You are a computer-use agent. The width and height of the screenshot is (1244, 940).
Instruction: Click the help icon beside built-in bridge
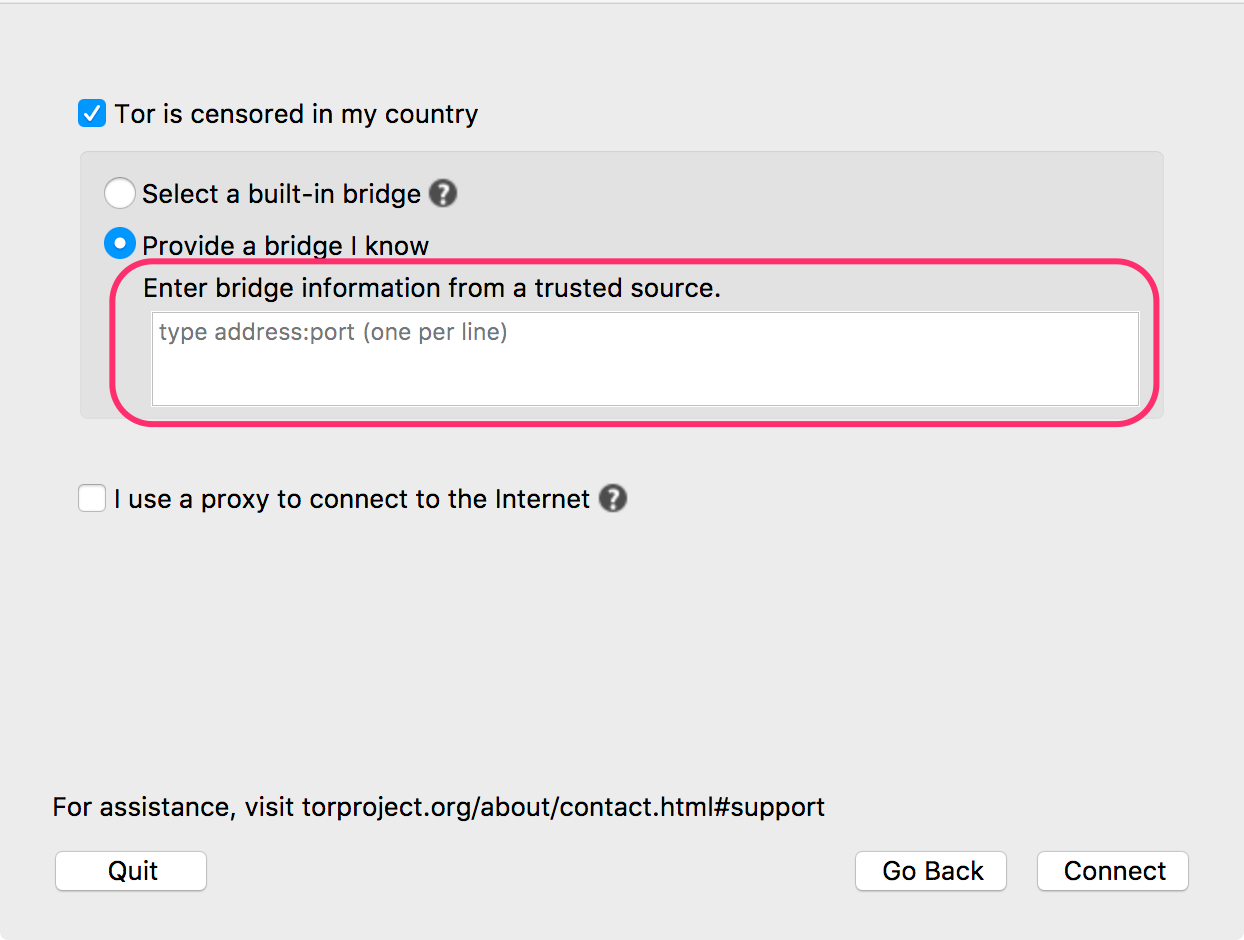[443, 193]
